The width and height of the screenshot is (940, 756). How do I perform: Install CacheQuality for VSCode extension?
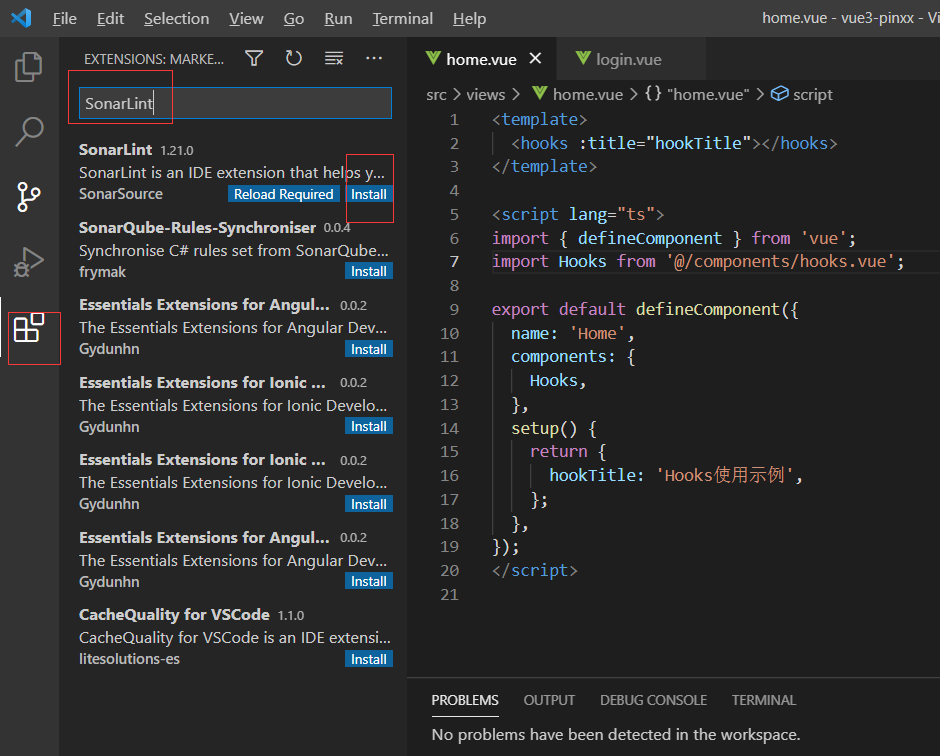point(369,659)
